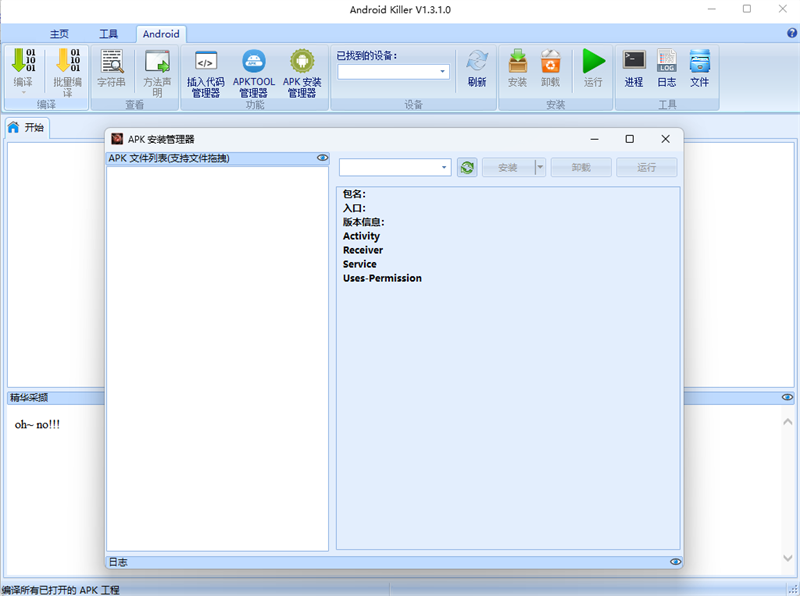Viewport: 800px width, 596px height.
Task: Select the Android ribbon tab
Action: [161, 34]
